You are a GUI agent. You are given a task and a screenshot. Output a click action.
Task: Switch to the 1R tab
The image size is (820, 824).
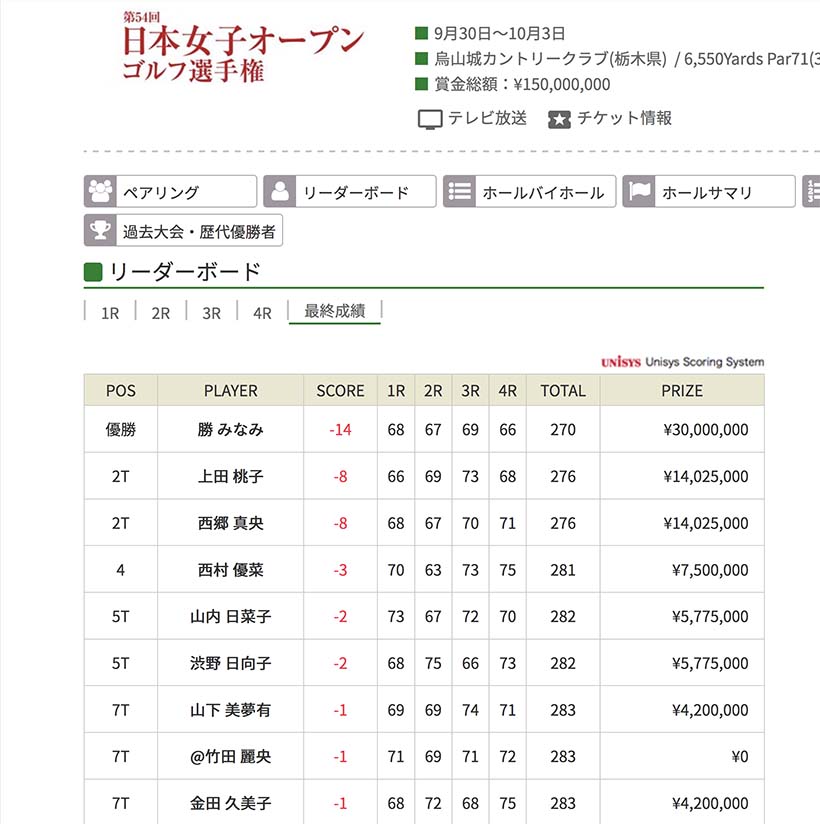tap(110, 313)
